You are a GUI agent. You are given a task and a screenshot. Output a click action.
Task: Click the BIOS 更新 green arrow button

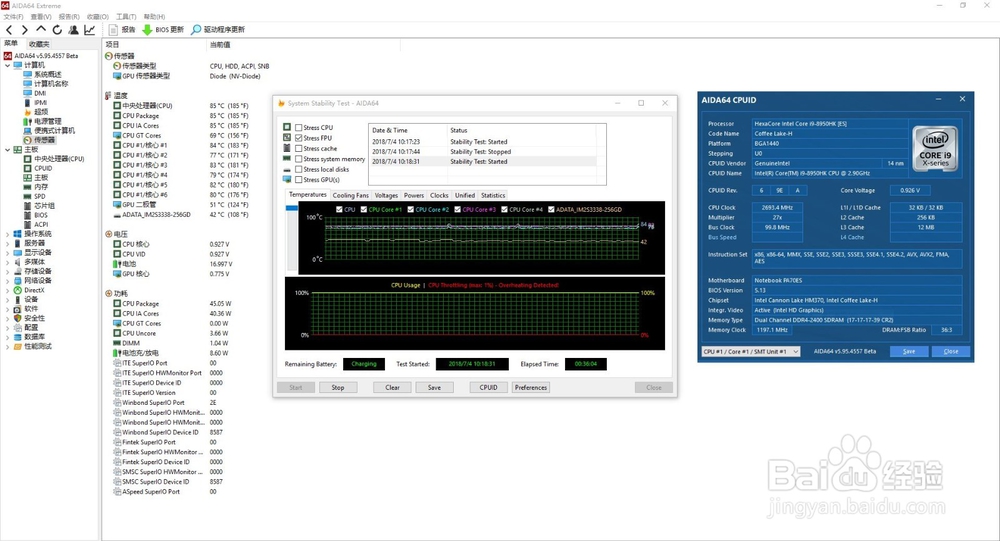163,30
